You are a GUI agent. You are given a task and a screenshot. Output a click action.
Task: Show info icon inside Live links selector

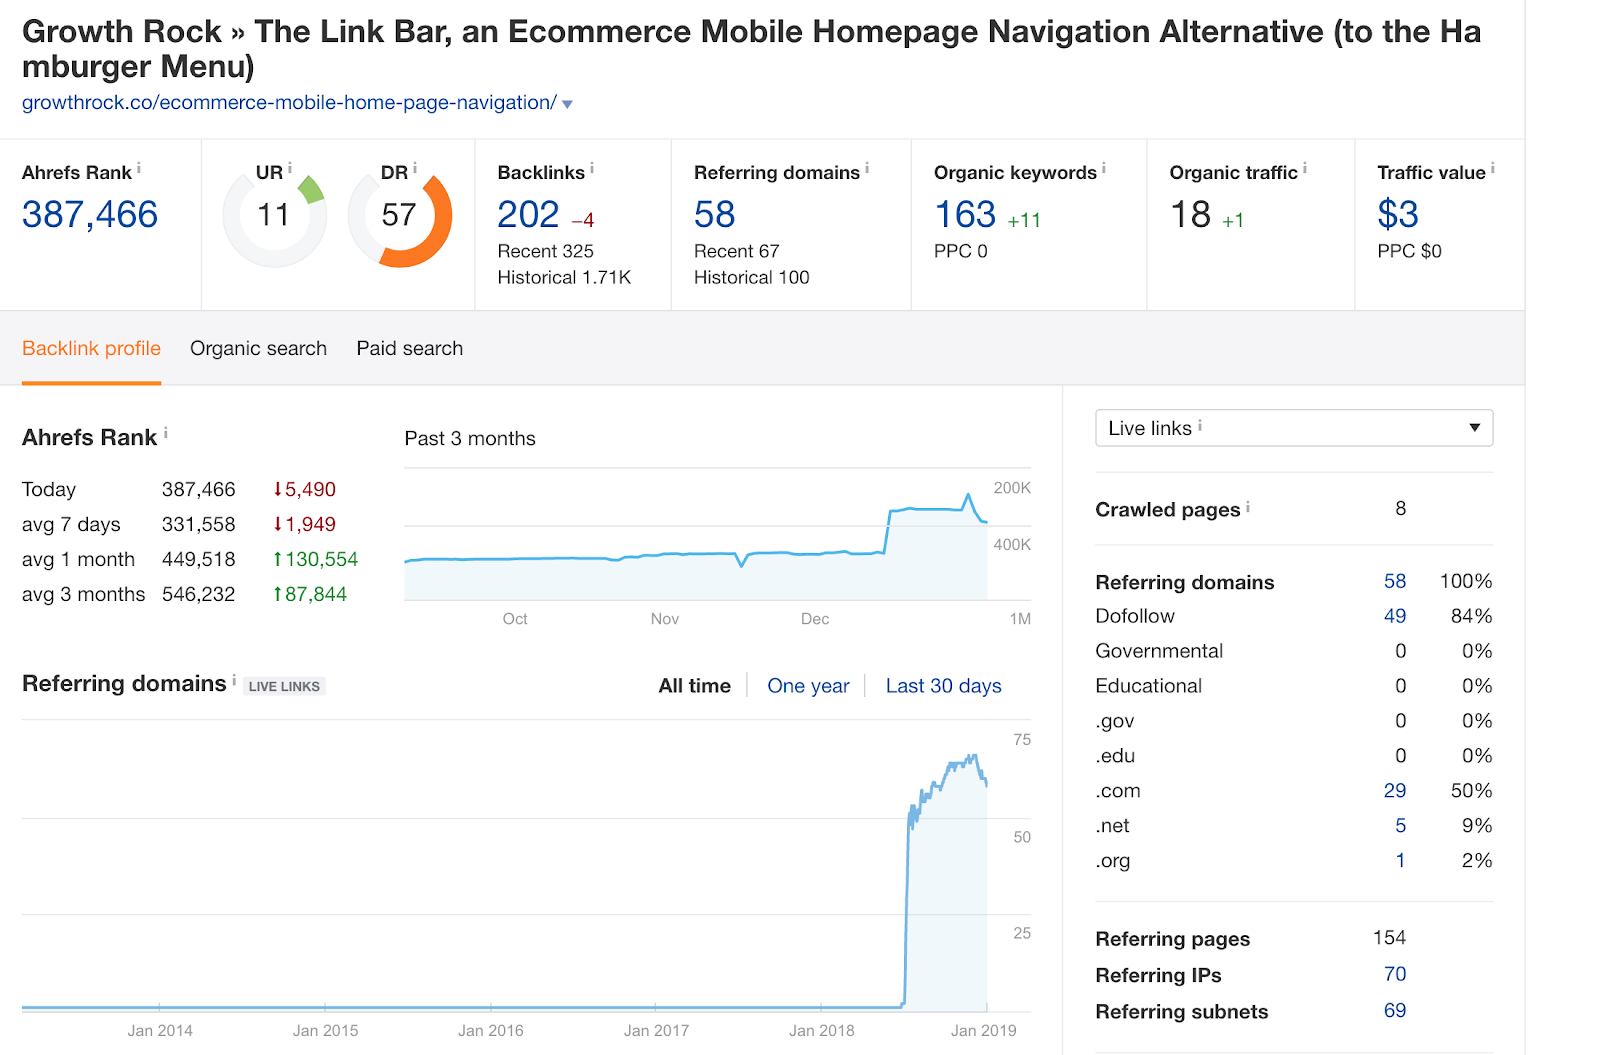(1200, 425)
